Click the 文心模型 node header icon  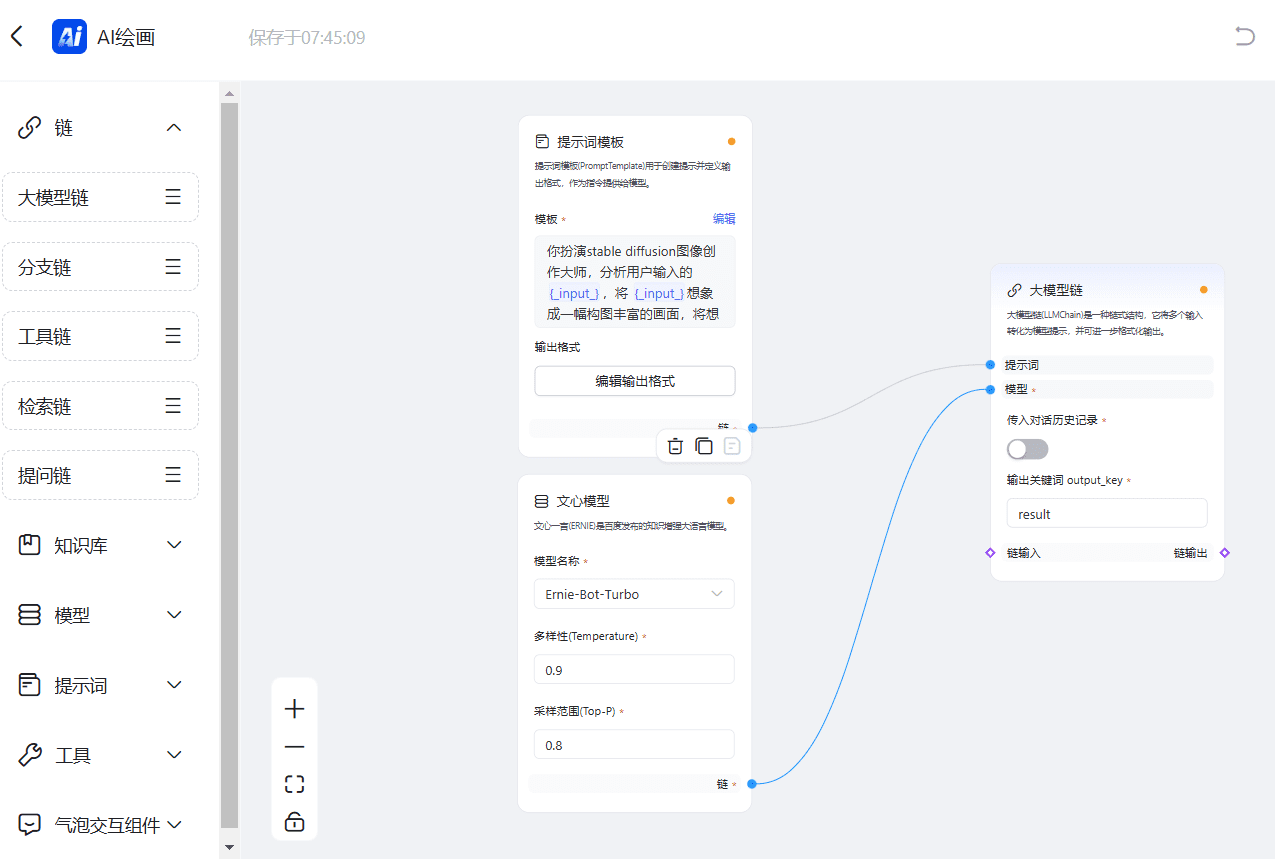point(542,501)
